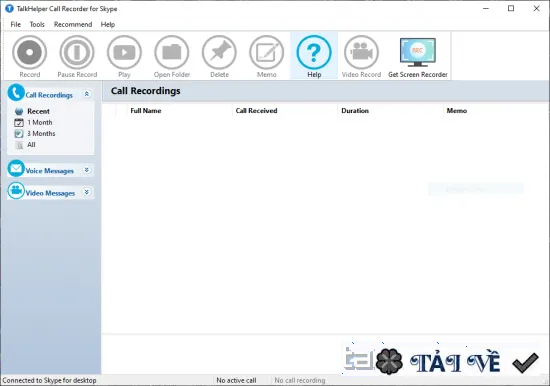The image size is (550, 386).
Task: Click the Help question mark icon
Action: pyautogui.click(x=314, y=53)
